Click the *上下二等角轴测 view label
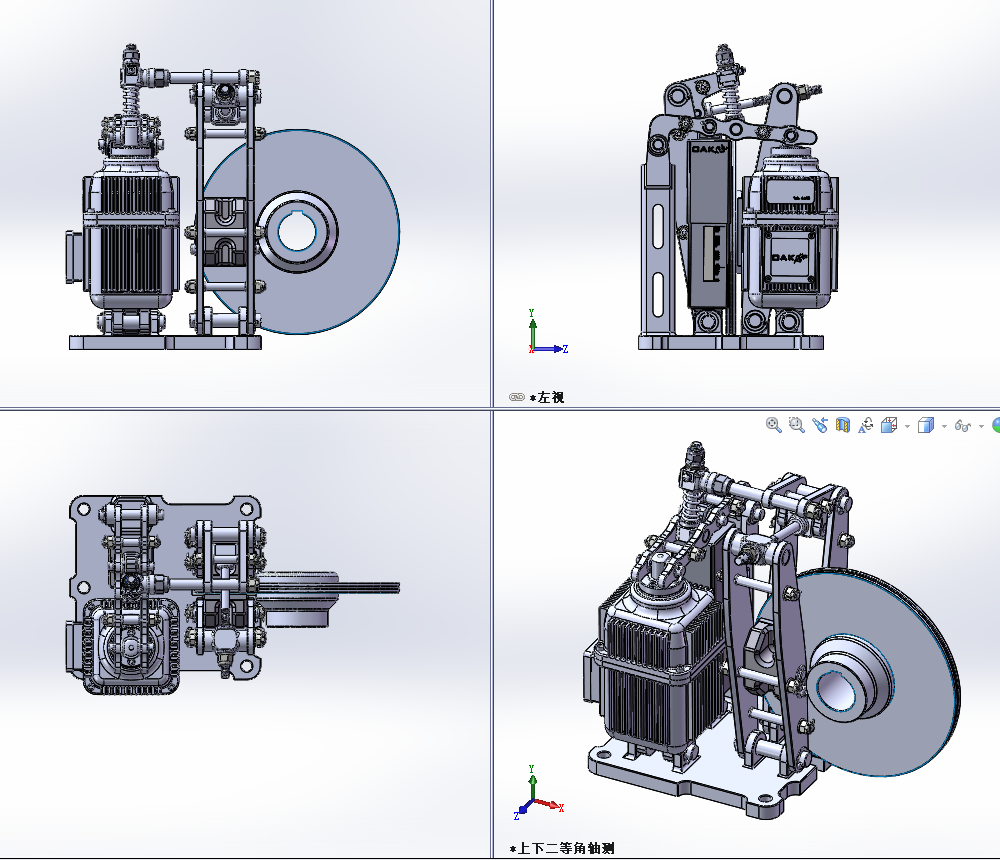 click(562, 849)
